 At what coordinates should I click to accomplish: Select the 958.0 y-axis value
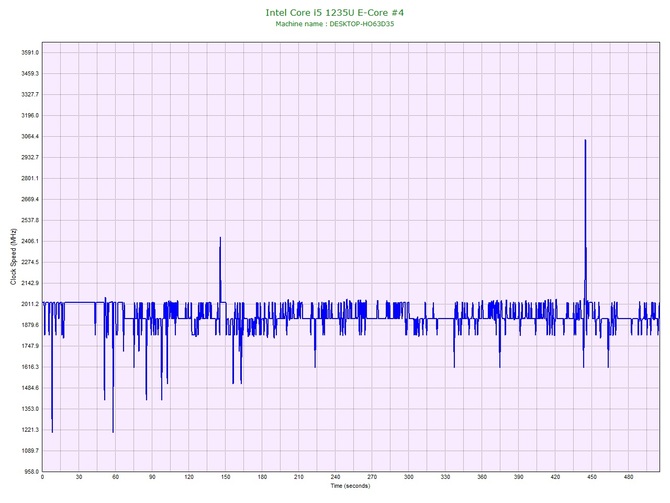[31, 471]
